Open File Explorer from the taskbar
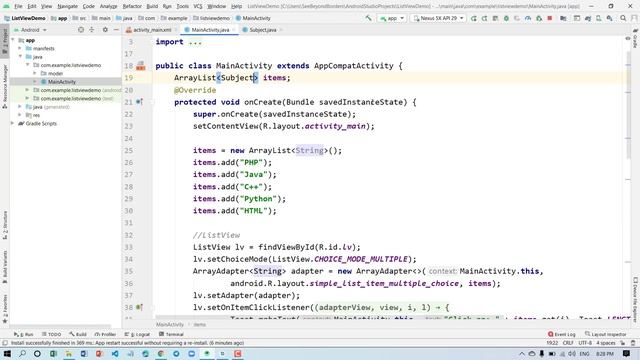Image resolution: width=640 pixels, height=360 pixels. coord(69,353)
